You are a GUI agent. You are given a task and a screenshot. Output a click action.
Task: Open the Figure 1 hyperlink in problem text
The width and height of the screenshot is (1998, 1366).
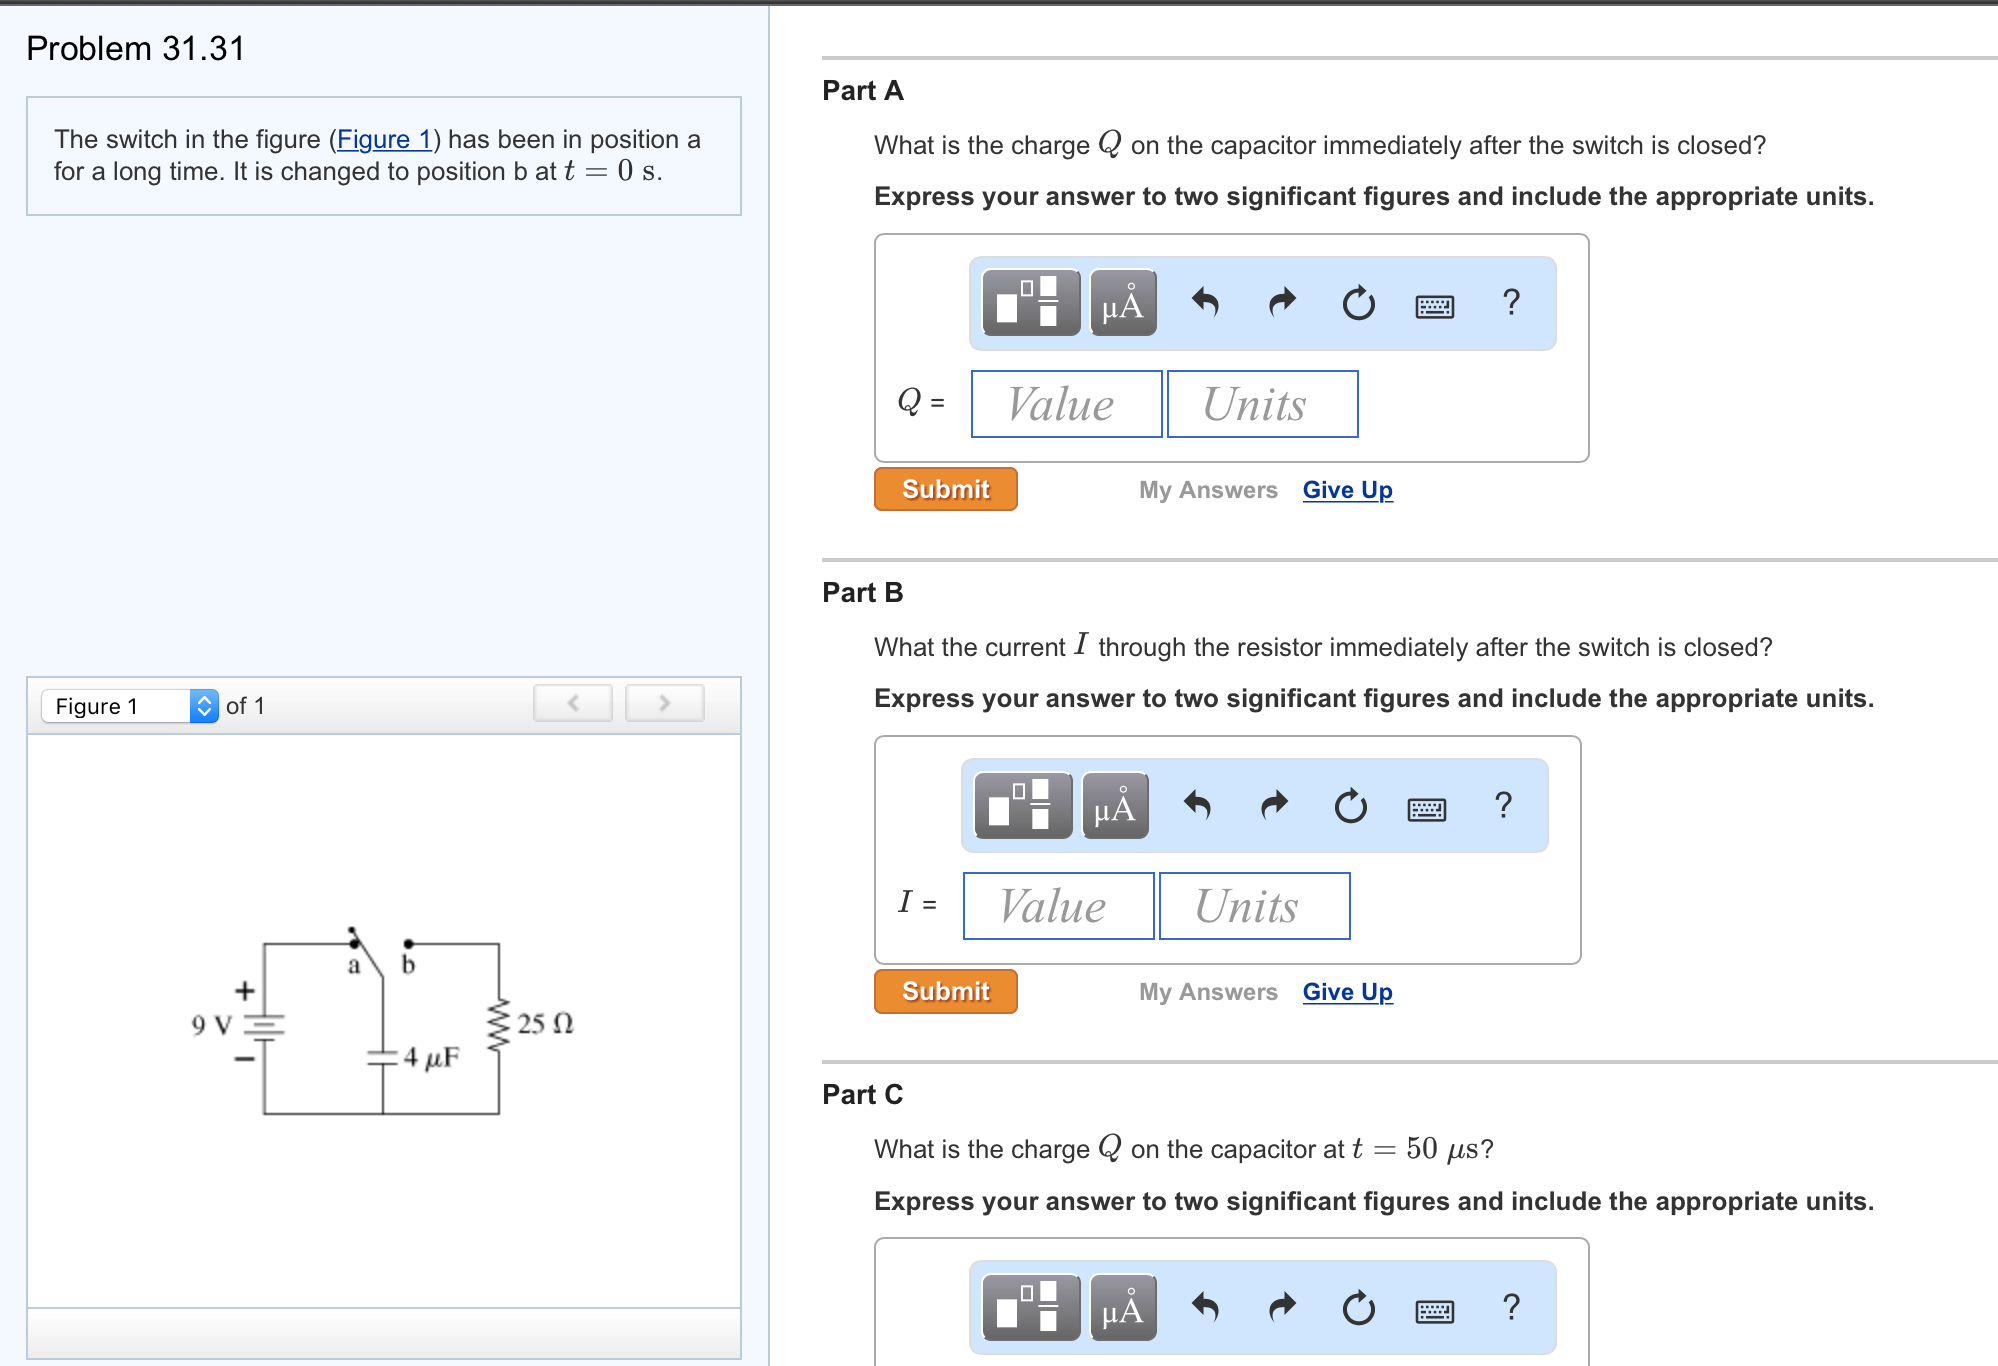coord(385,139)
